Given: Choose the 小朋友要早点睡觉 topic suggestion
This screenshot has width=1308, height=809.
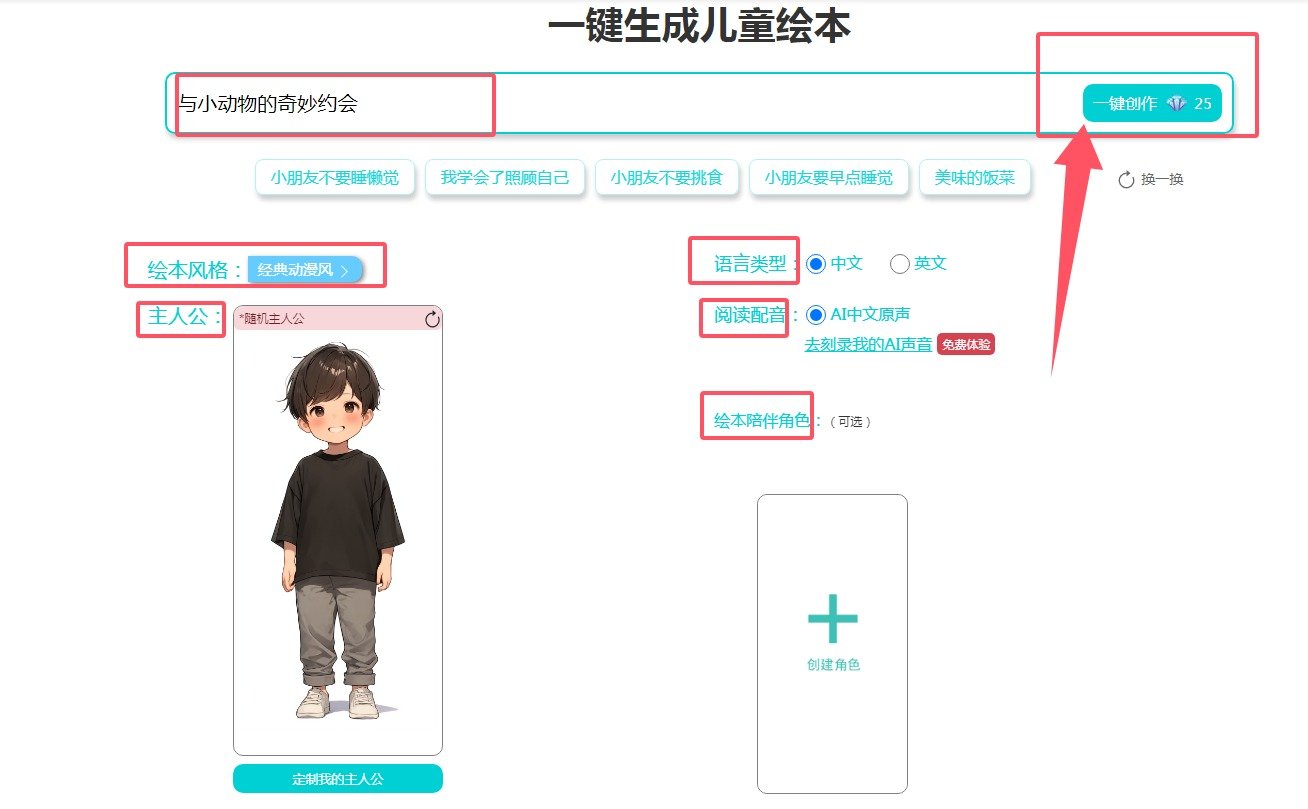Looking at the screenshot, I should click(829, 178).
